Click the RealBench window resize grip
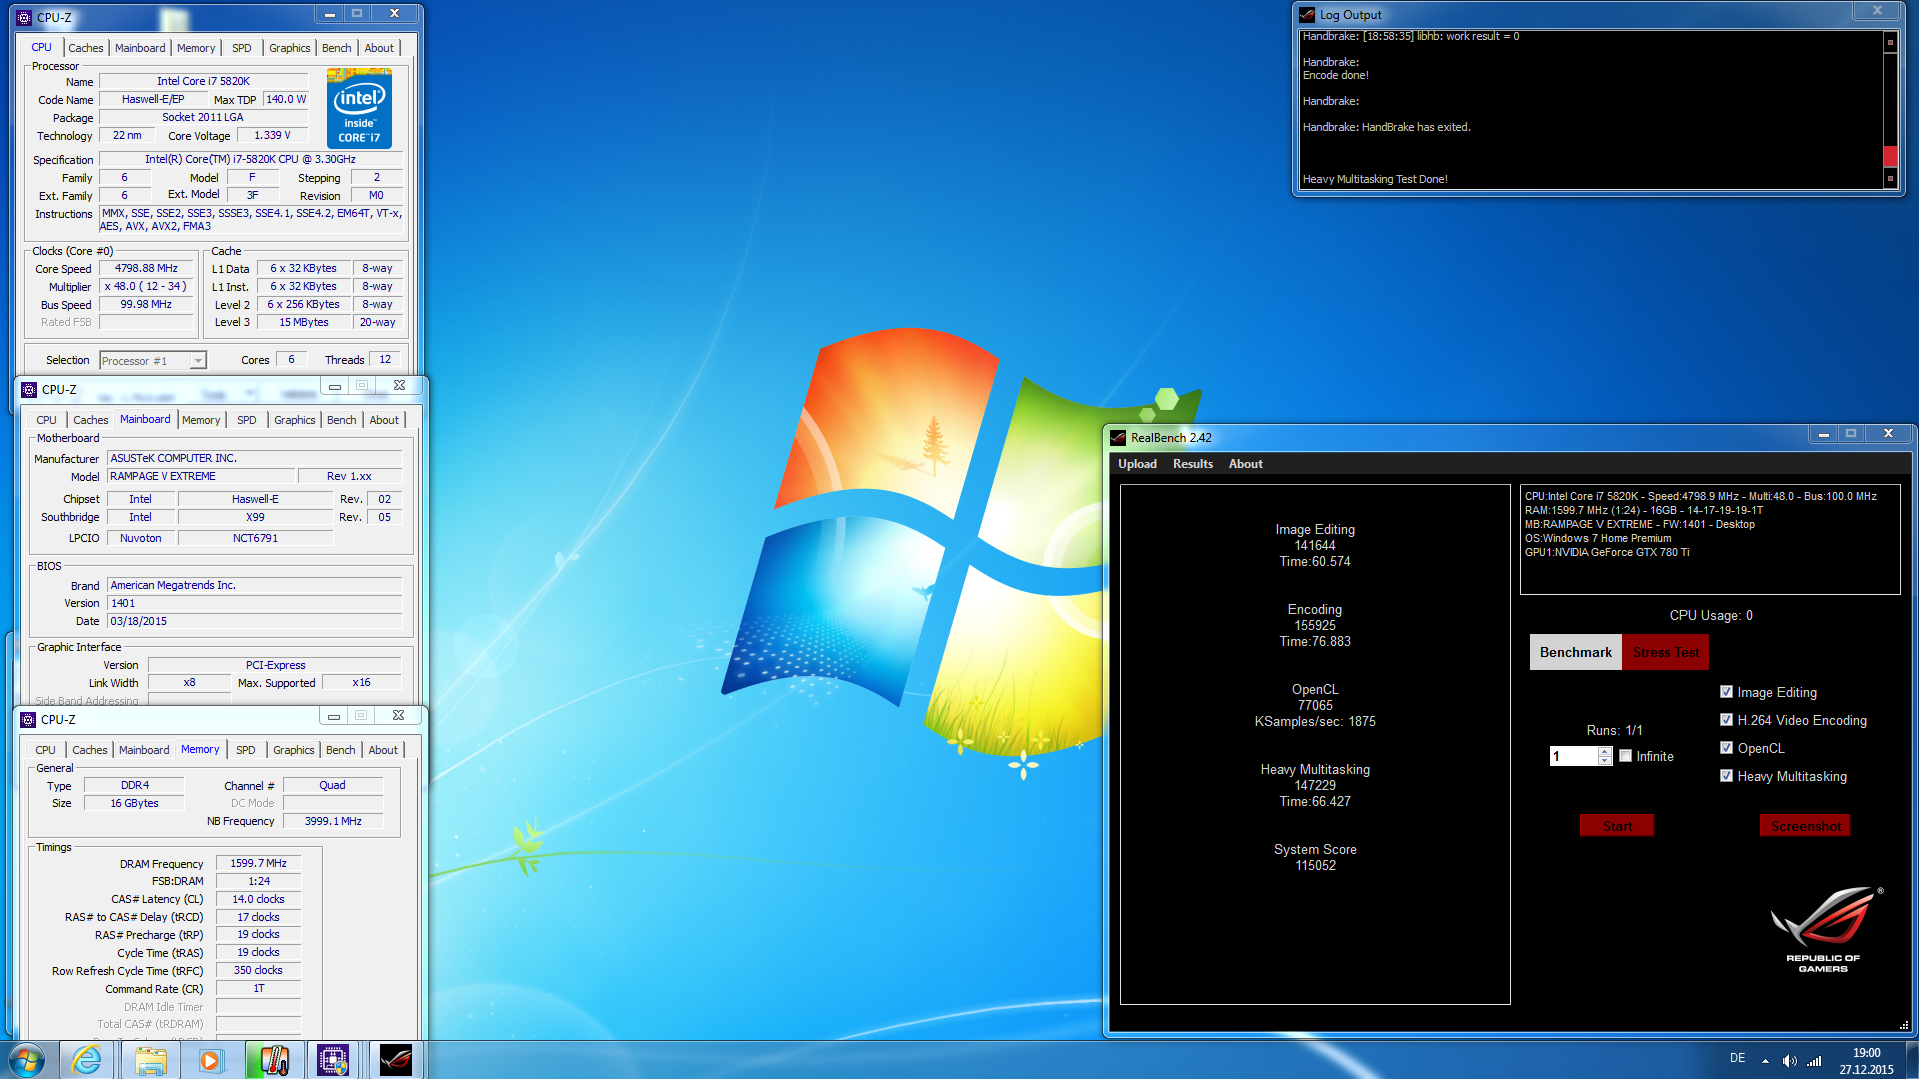The image size is (1919, 1079). coord(1904,1025)
